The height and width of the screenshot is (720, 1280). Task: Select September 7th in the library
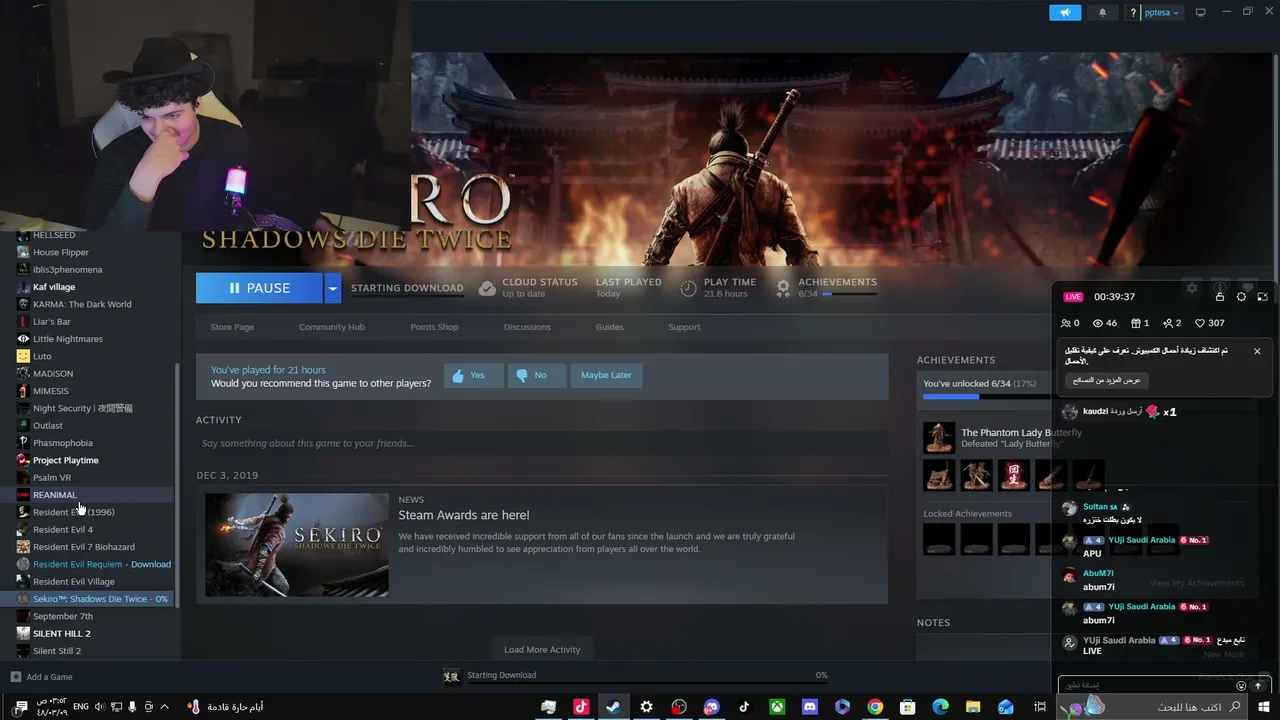tap(63, 616)
